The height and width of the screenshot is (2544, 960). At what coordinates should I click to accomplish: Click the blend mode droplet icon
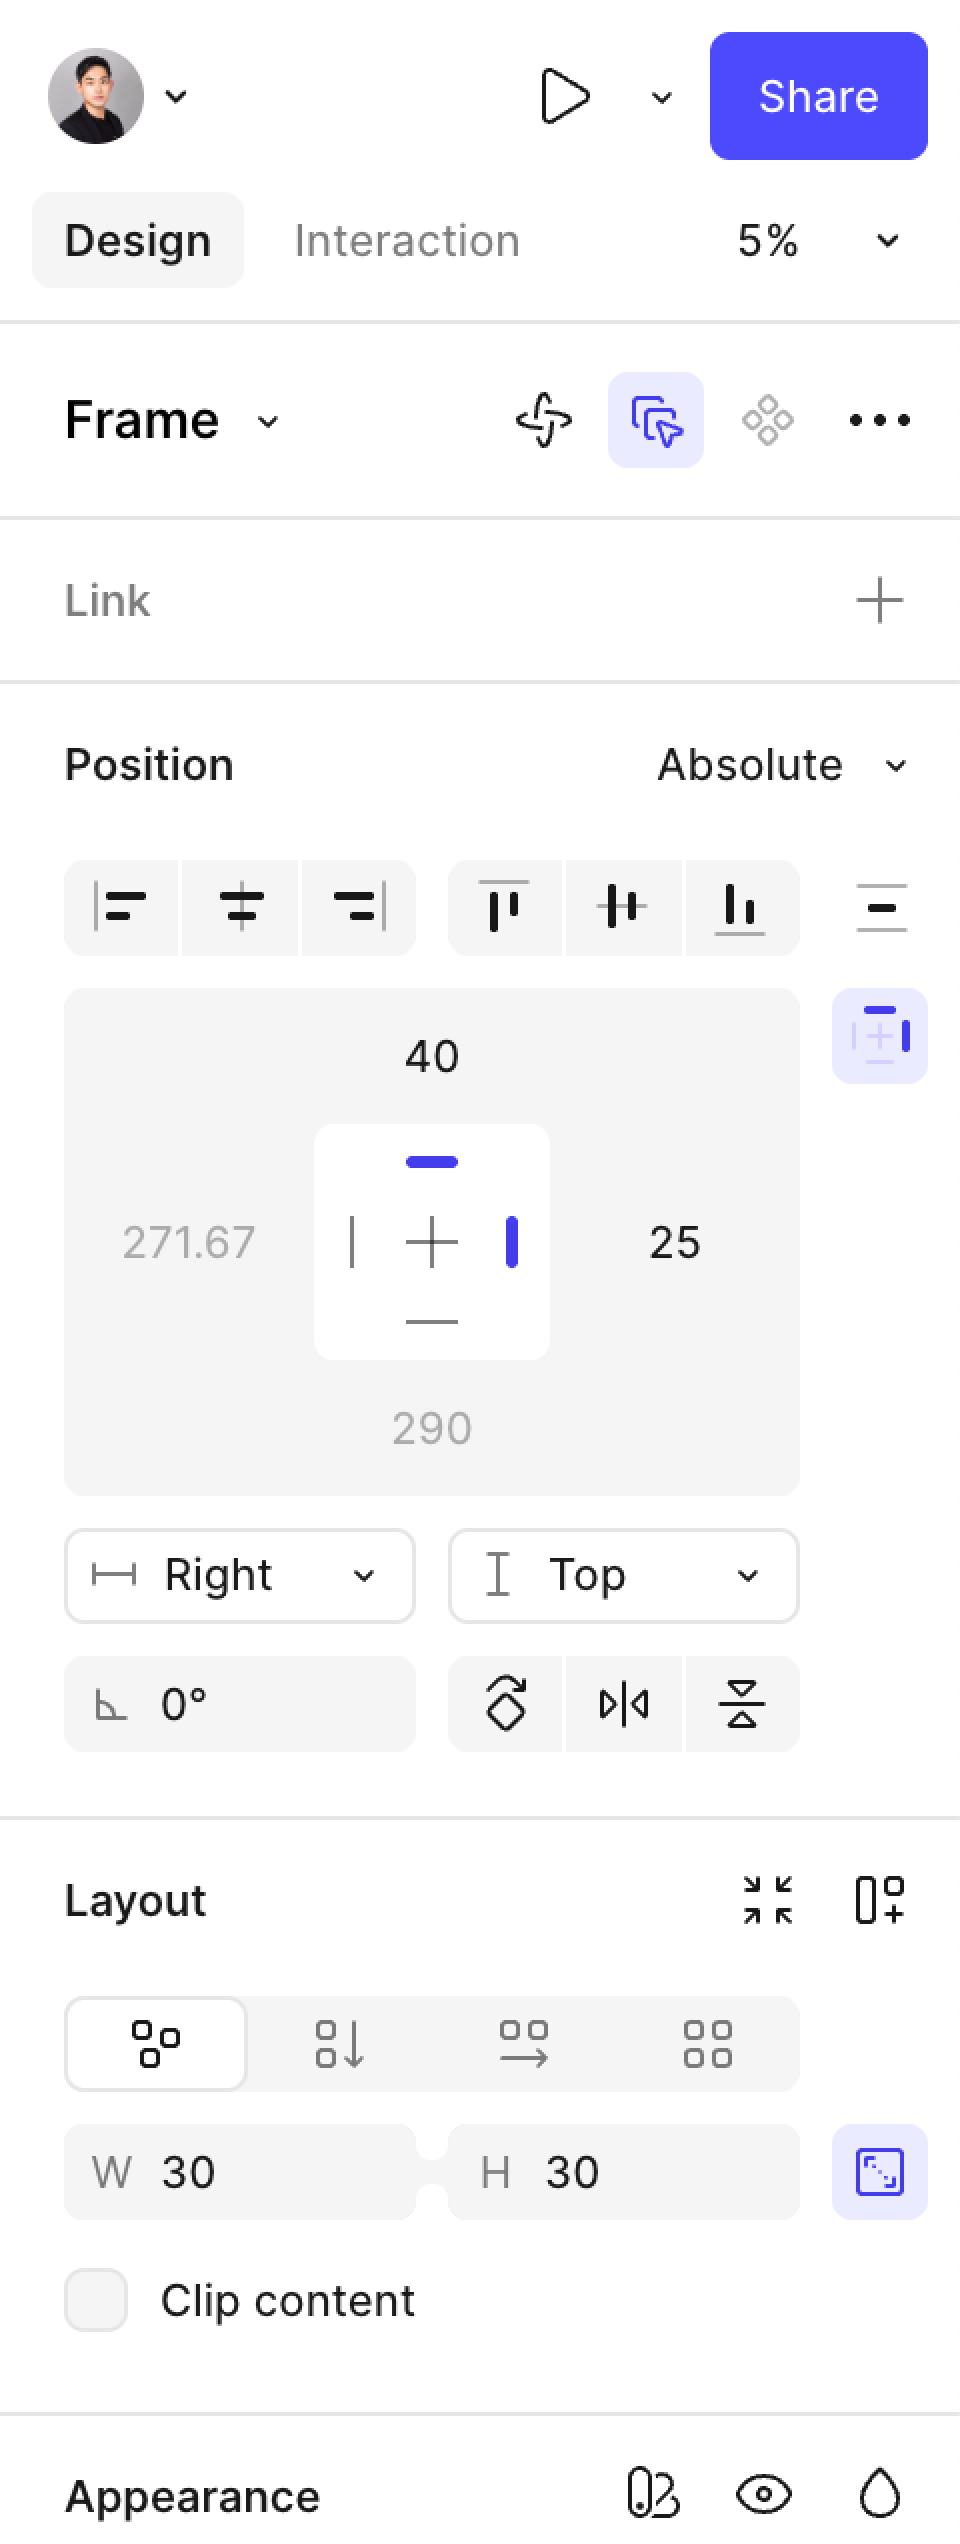click(x=879, y=2494)
